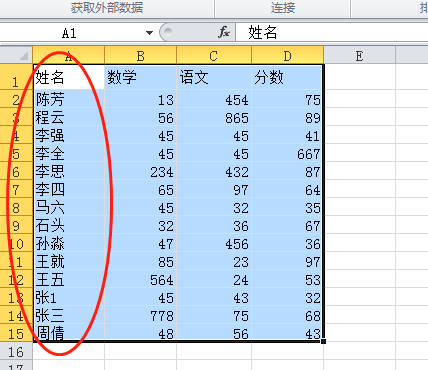428x370 pixels.
Task: Click the 语文 value 97
Action: pyautogui.click(x=214, y=190)
